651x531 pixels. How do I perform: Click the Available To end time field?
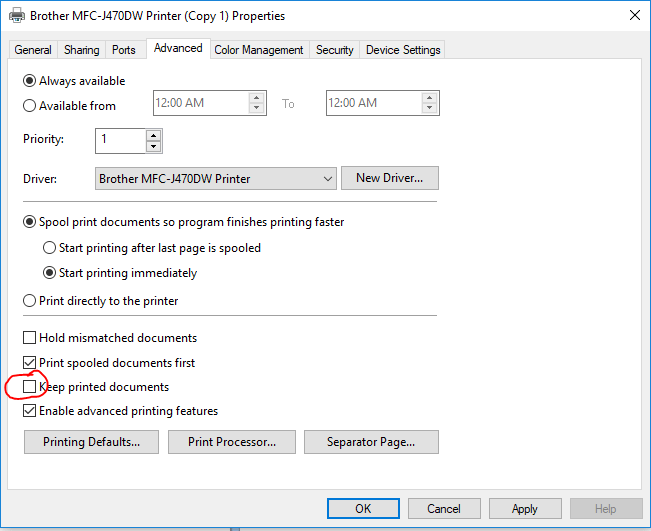[x=374, y=103]
